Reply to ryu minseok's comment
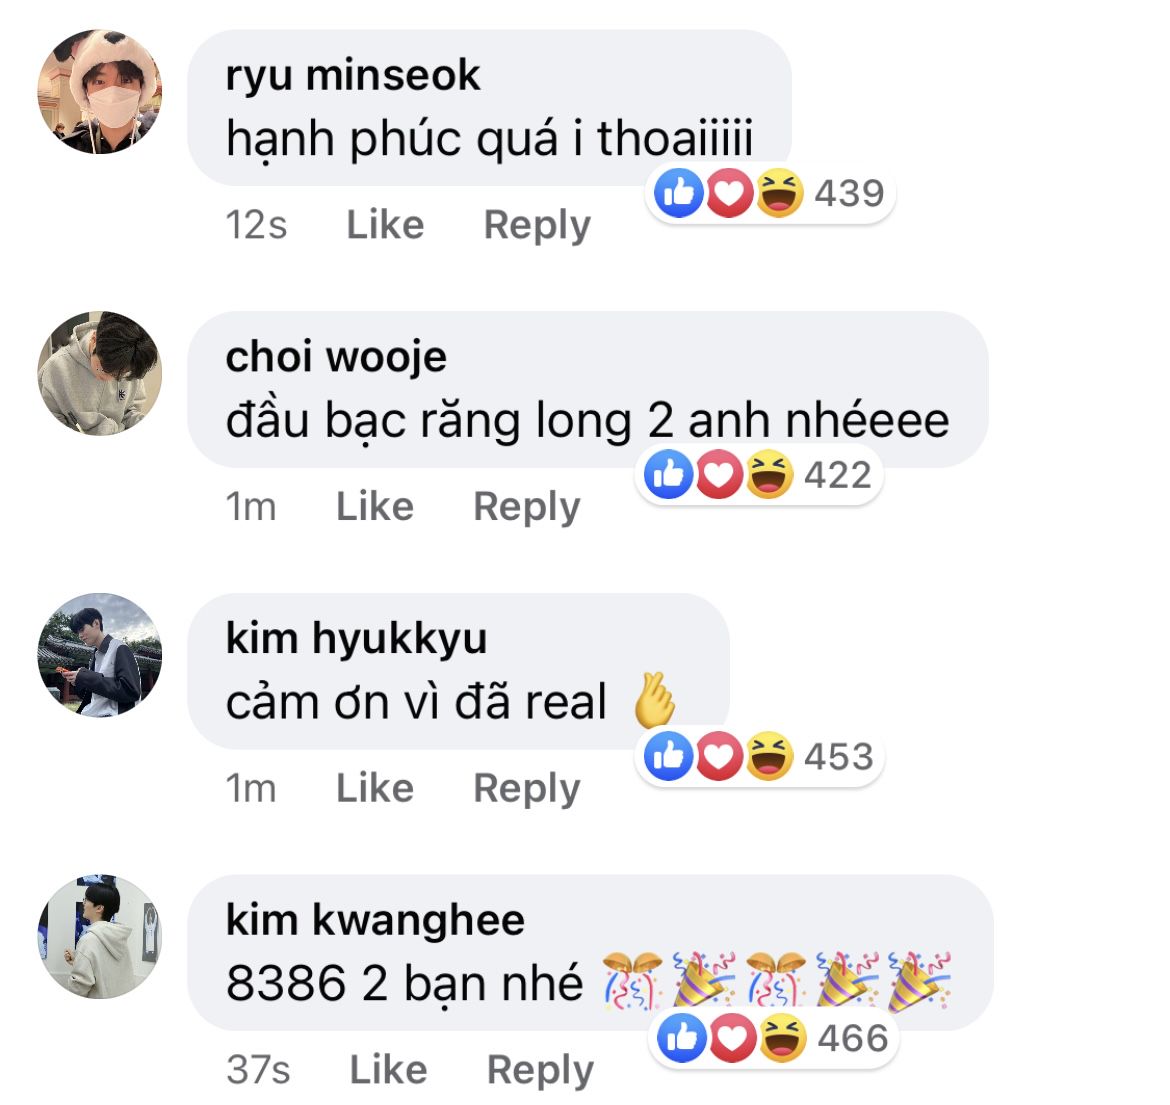Image resolution: width=1170 pixels, height=1105 pixels. pyautogui.click(x=537, y=226)
